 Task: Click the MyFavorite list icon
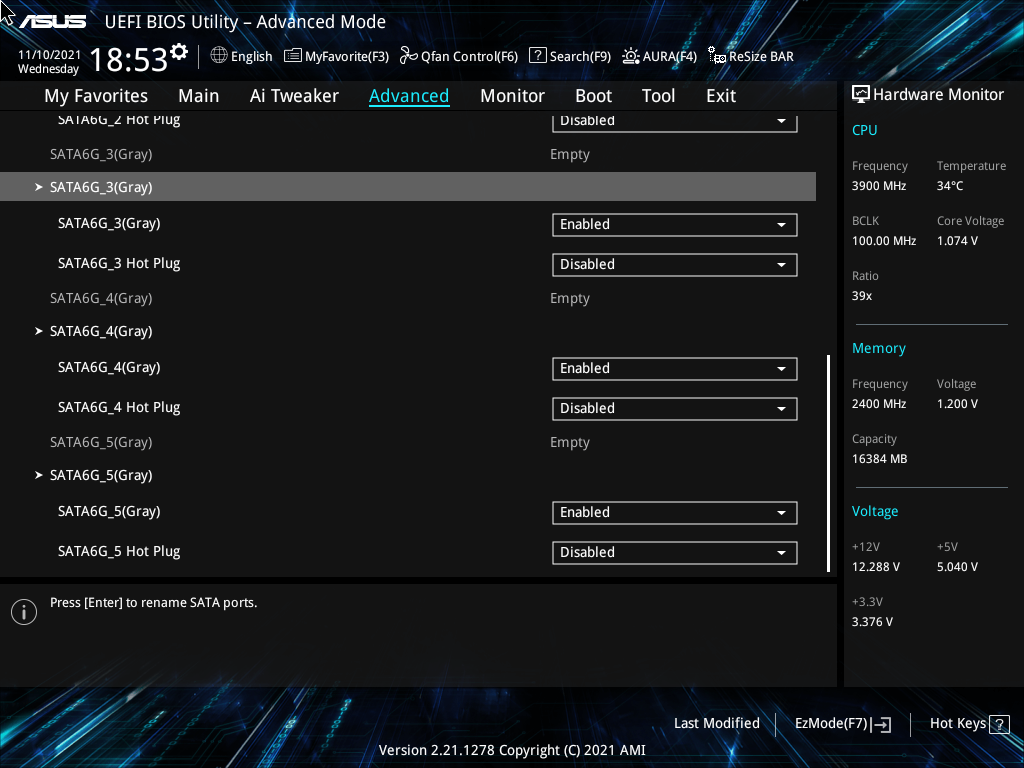(293, 56)
